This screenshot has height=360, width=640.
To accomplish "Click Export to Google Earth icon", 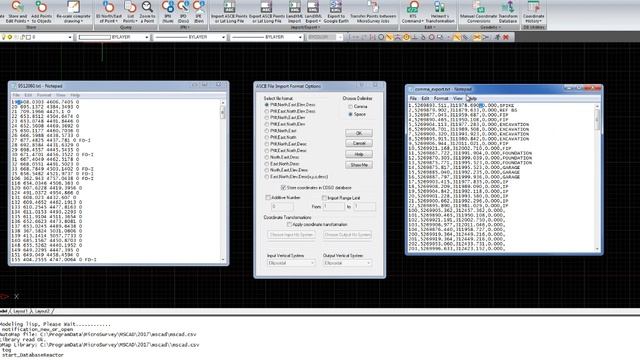I will (336, 12).
